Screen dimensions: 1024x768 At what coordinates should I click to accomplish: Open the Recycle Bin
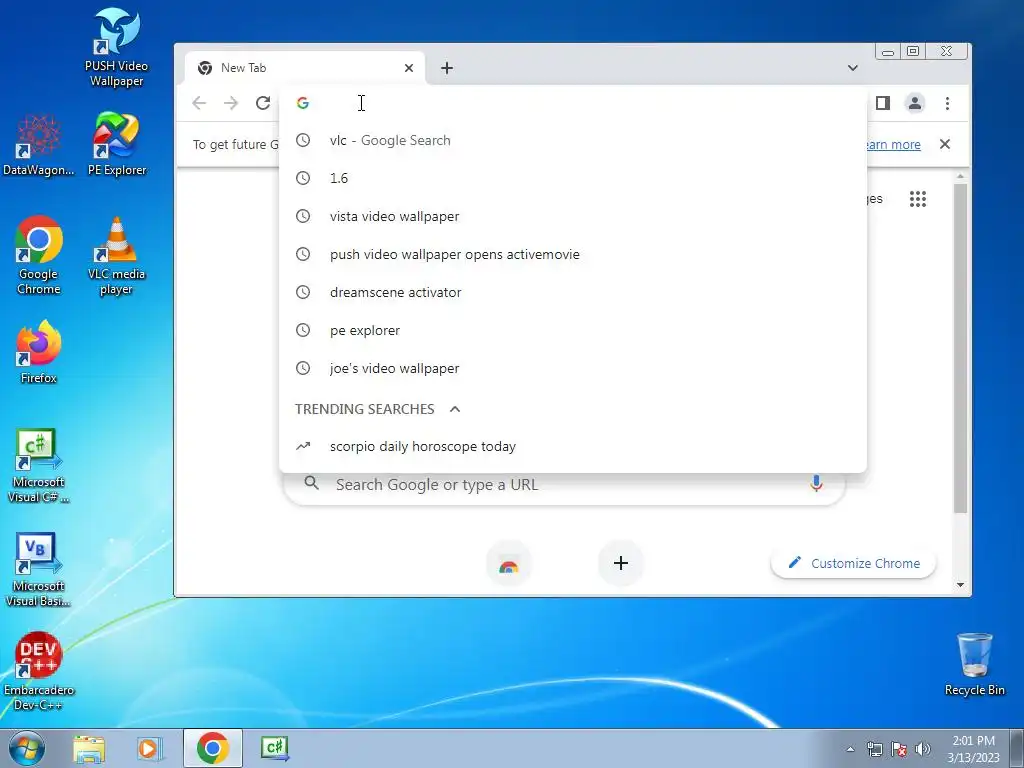click(x=974, y=664)
